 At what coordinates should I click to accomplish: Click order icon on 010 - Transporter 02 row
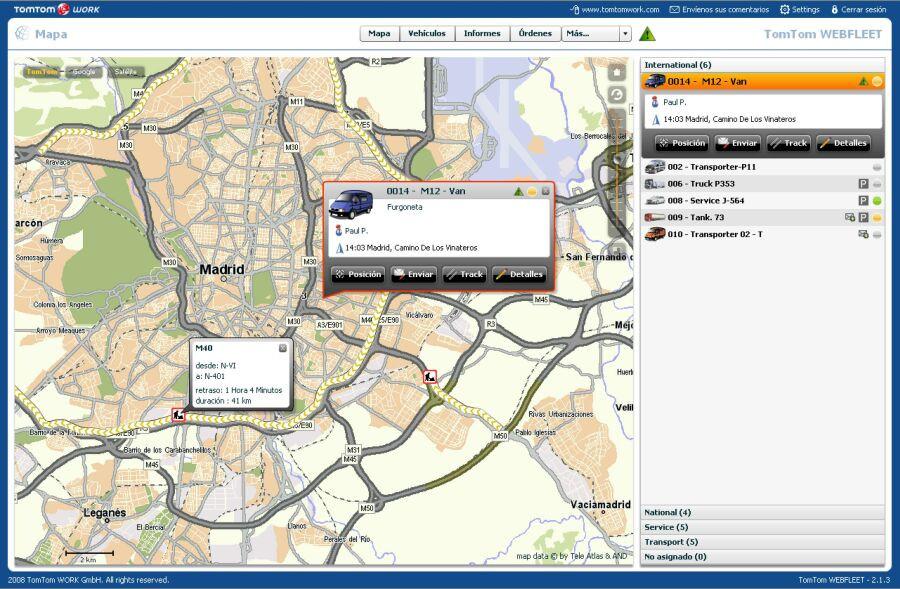tap(863, 234)
